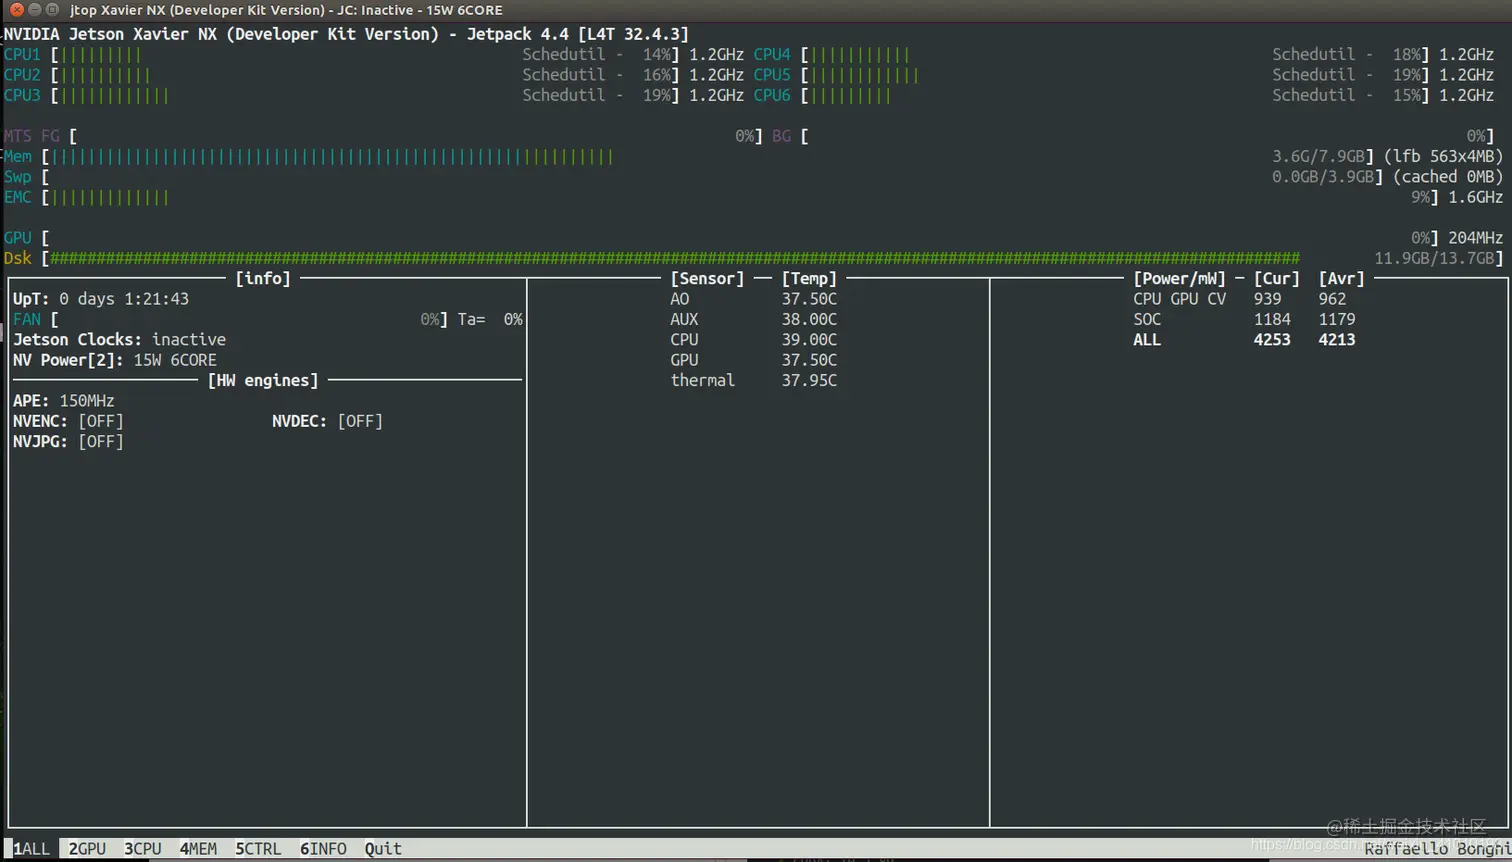
Task: Click ALL average power 4213
Action: (1337, 339)
